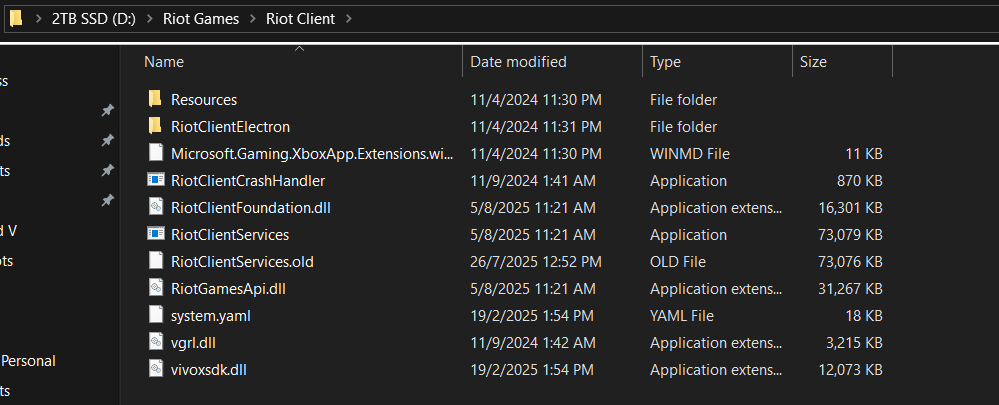
Task: Click the 11/4/2024 11:31 PM date
Action: 536,127
